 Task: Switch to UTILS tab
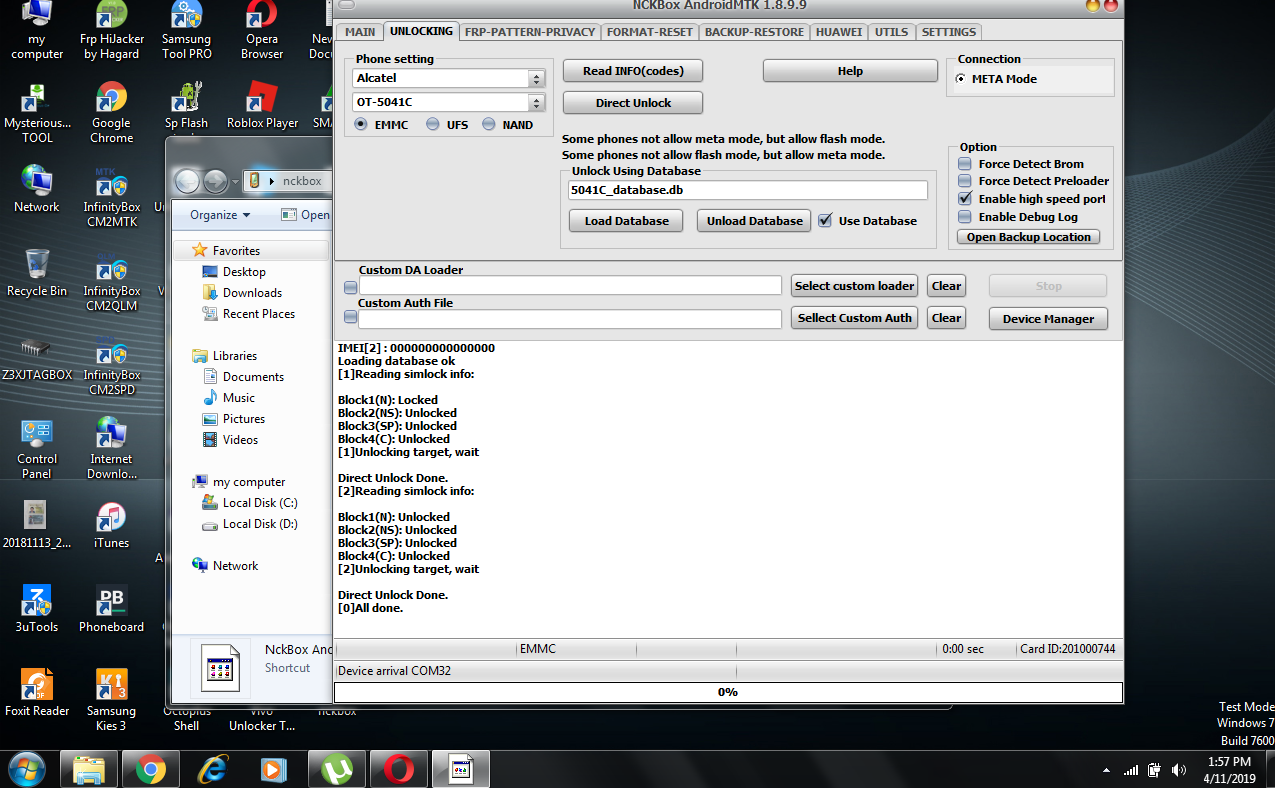(x=892, y=32)
